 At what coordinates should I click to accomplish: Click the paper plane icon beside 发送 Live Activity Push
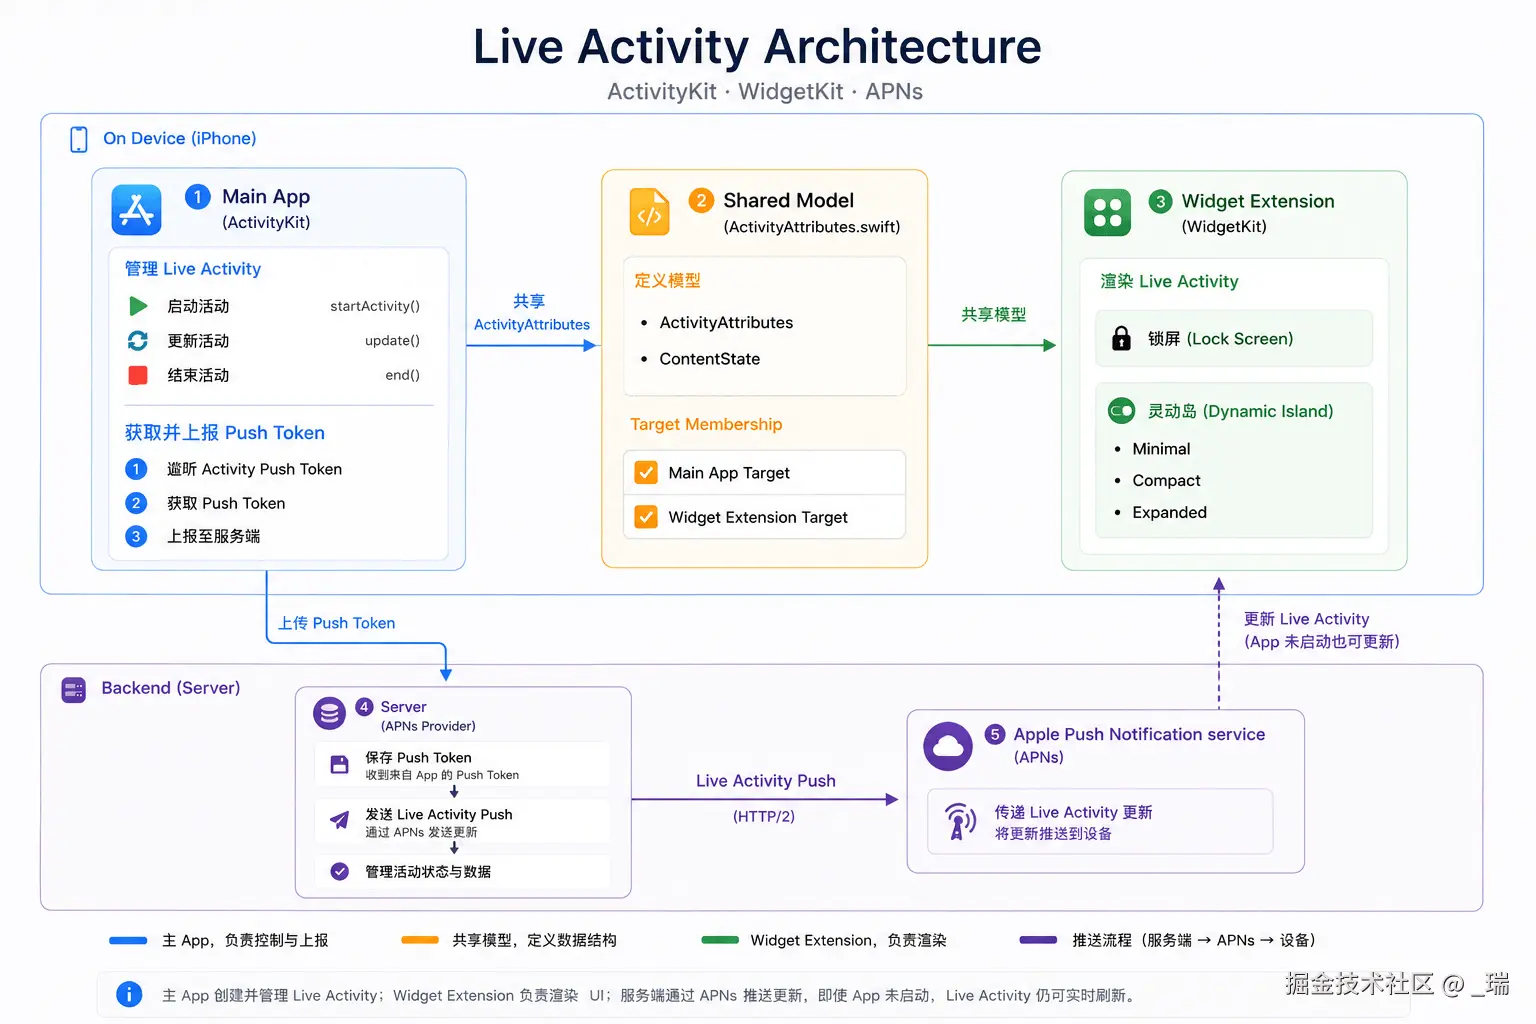(x=339, y=821)
